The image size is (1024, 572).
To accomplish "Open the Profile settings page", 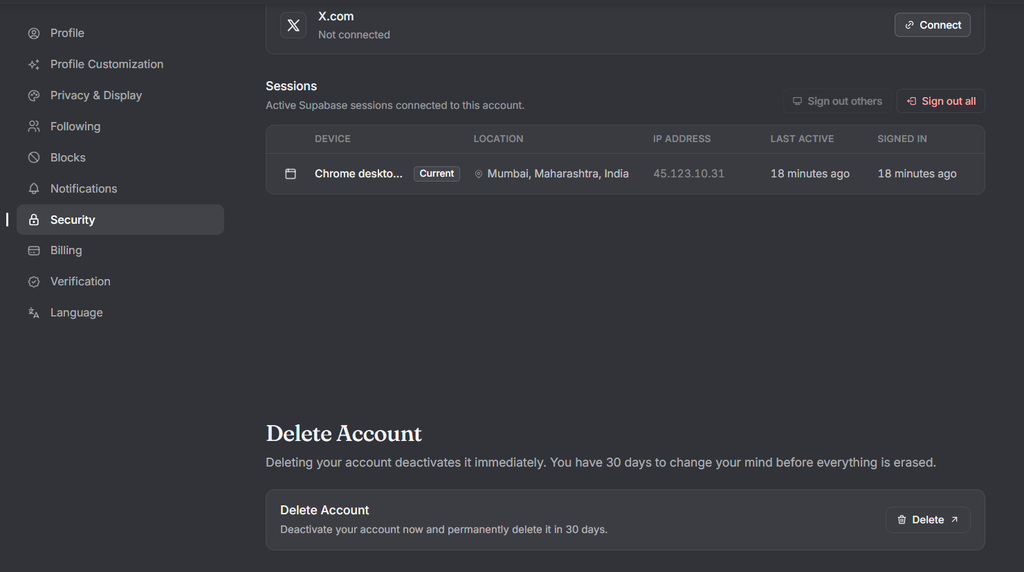I will tap(120, 33).
